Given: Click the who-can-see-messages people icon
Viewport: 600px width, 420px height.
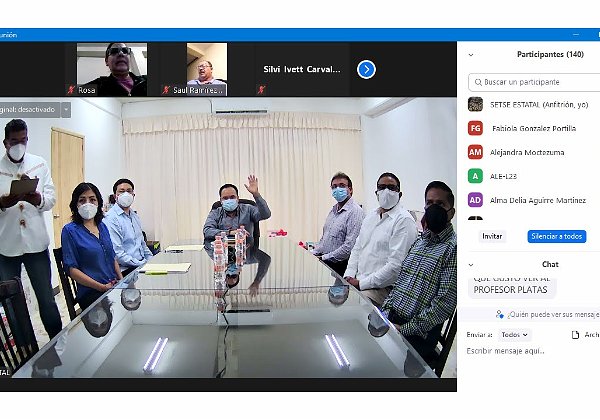Looking at the screenshot, I should pos(499,314).
